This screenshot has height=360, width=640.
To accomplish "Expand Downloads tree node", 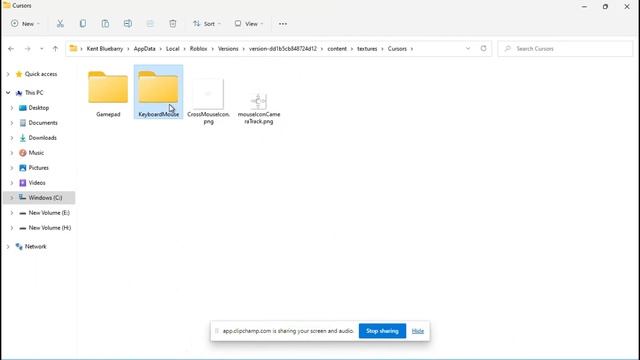I will point(12,138).
